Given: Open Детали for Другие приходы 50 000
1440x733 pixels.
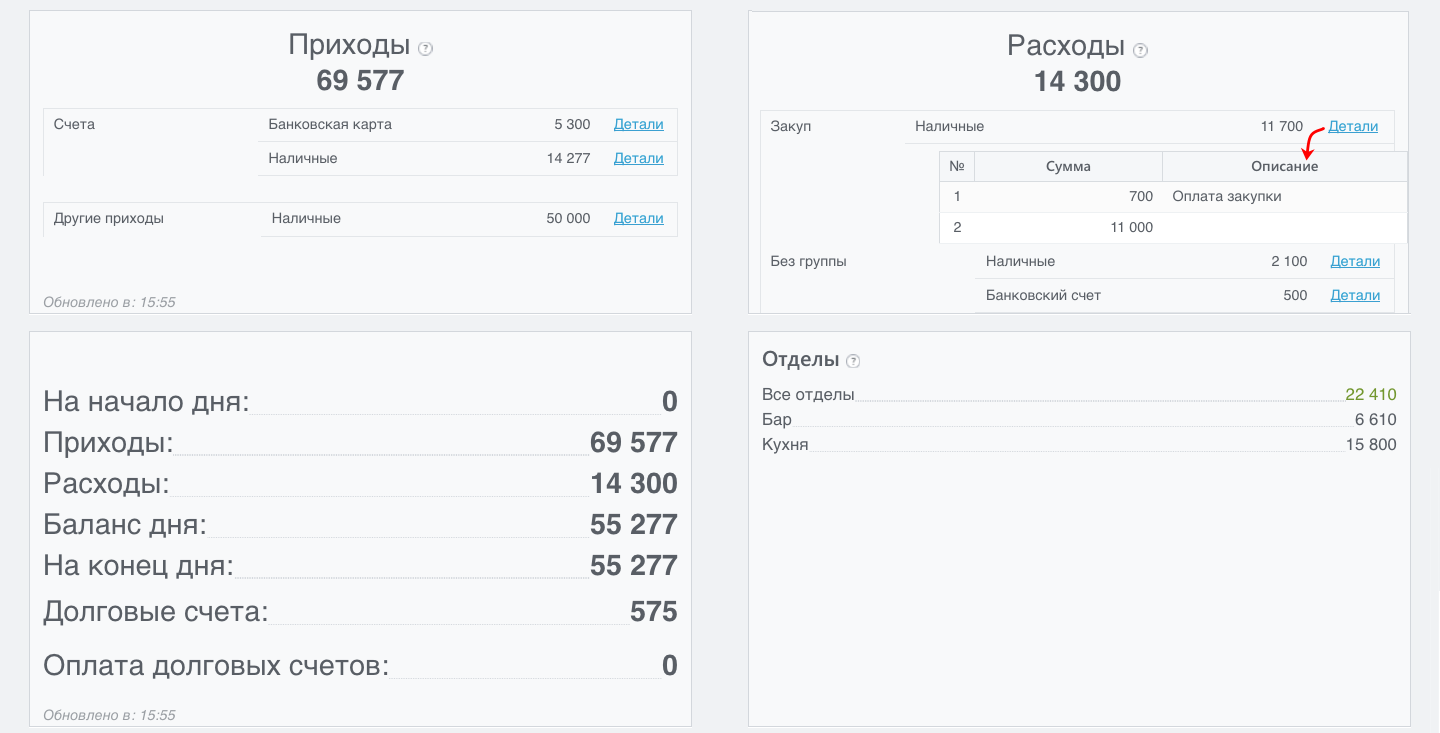Looking at the screenshot, I should click(x=638, y=218).
